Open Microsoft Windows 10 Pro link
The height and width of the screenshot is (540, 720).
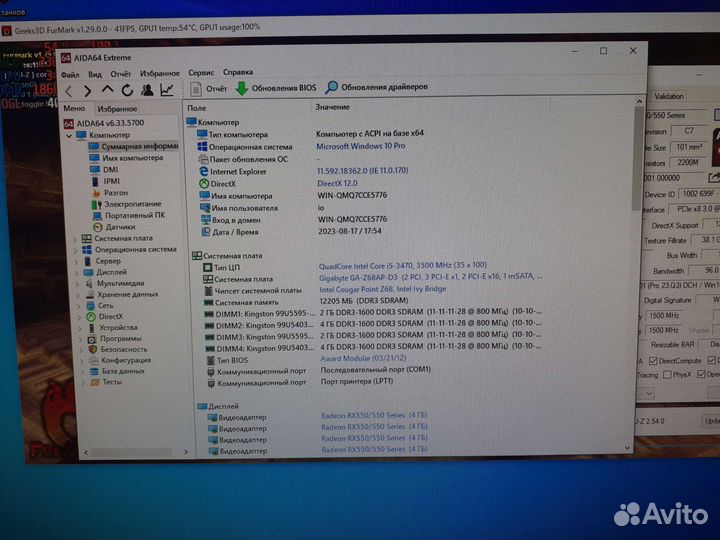point(361,146)
